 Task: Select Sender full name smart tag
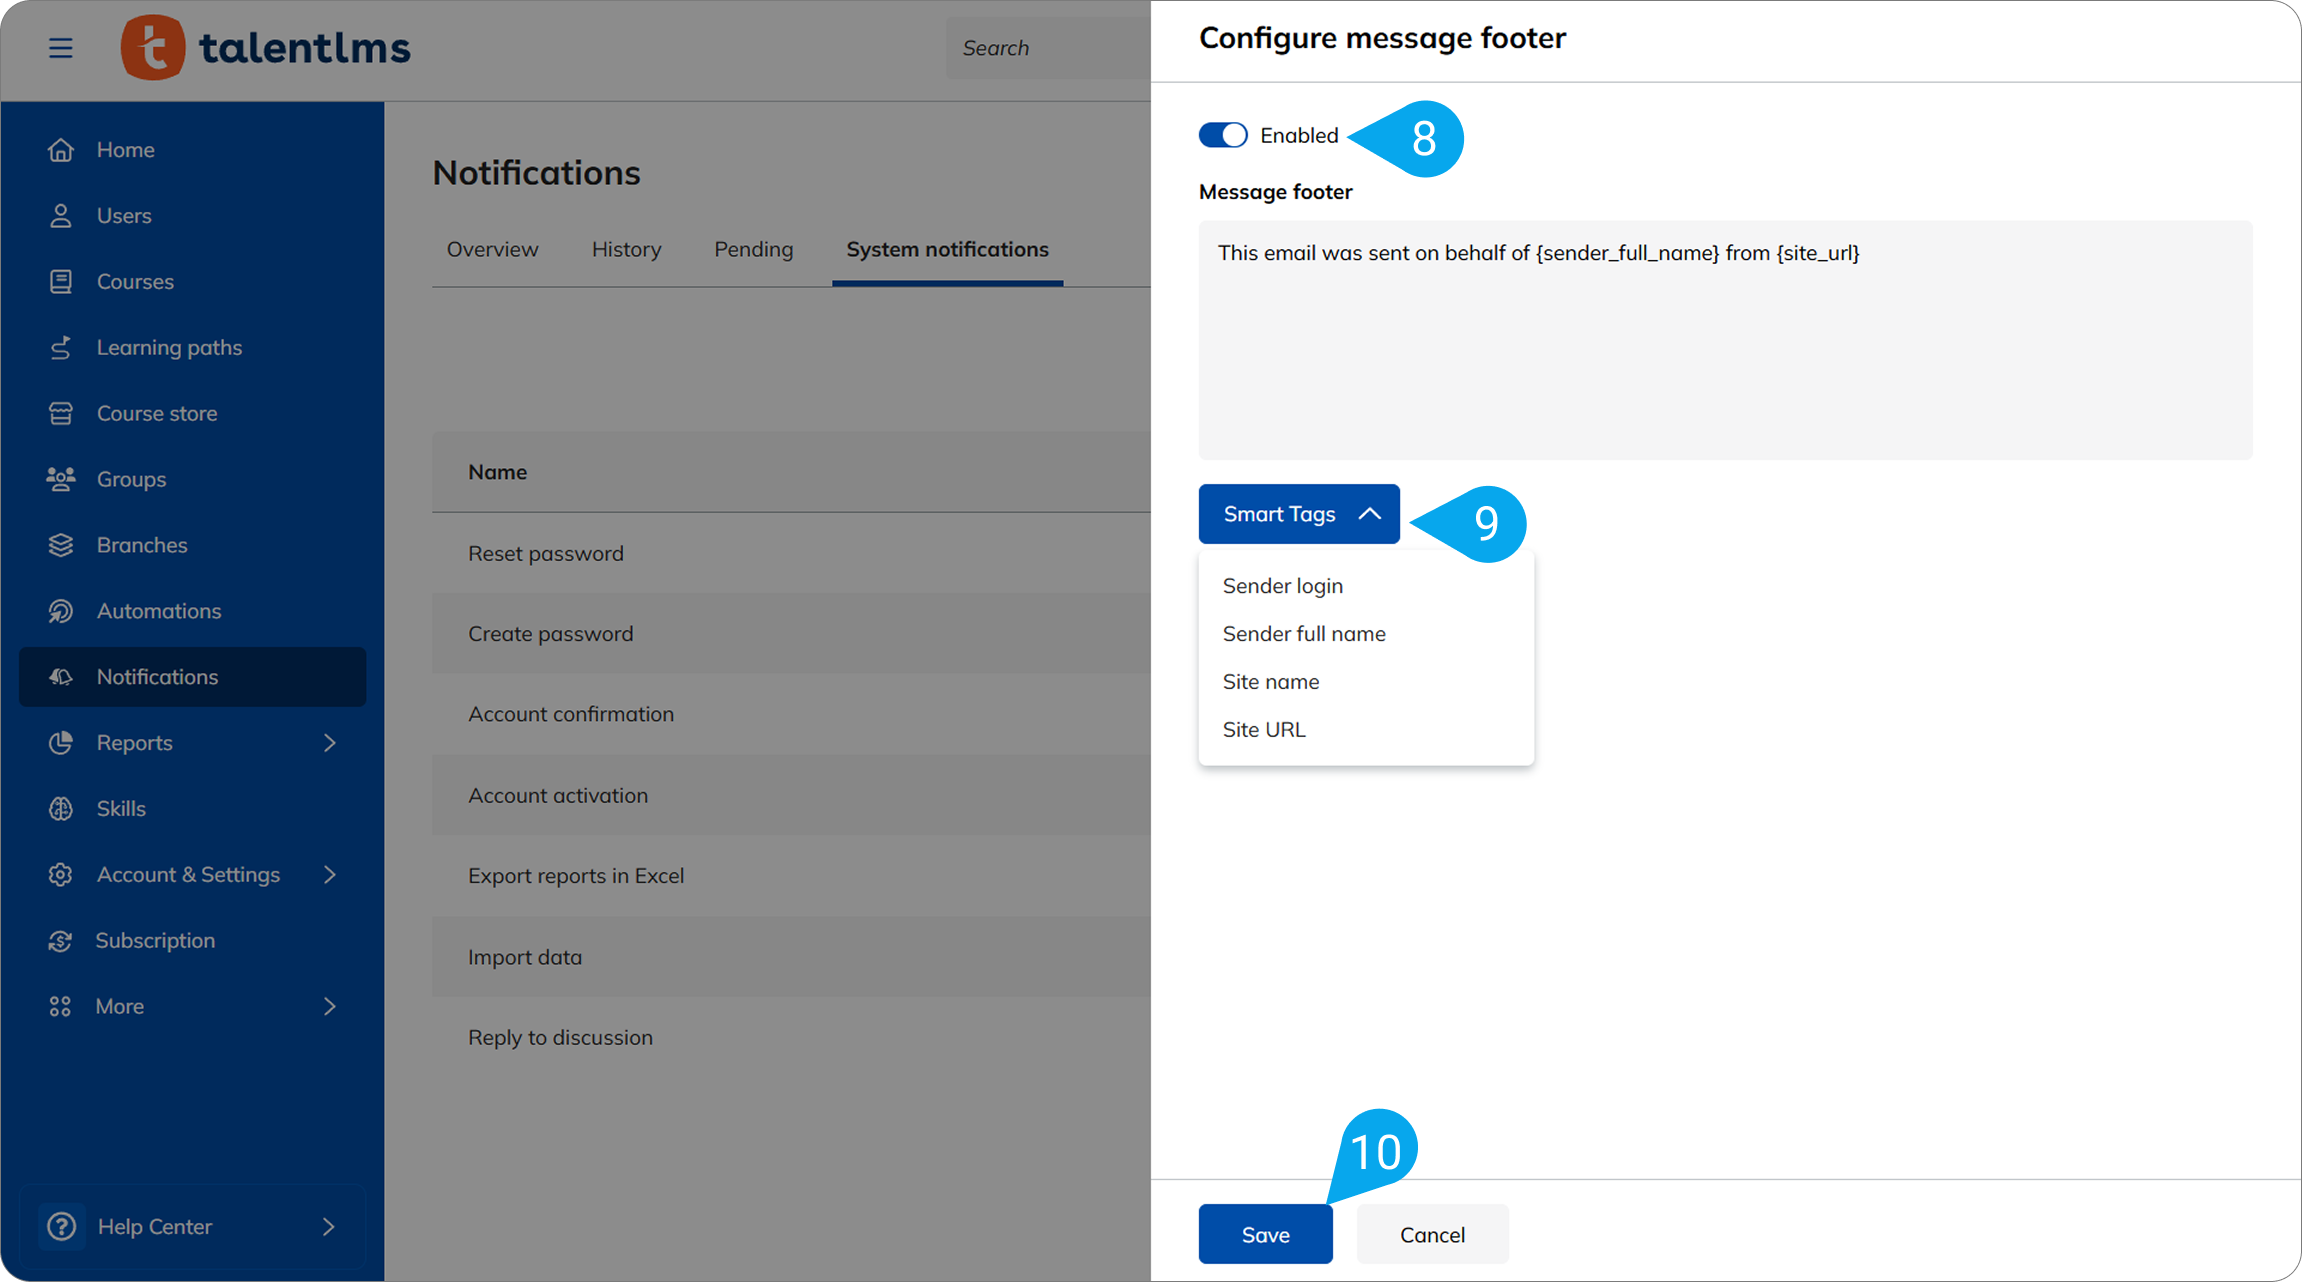[x=1303, y=634]
